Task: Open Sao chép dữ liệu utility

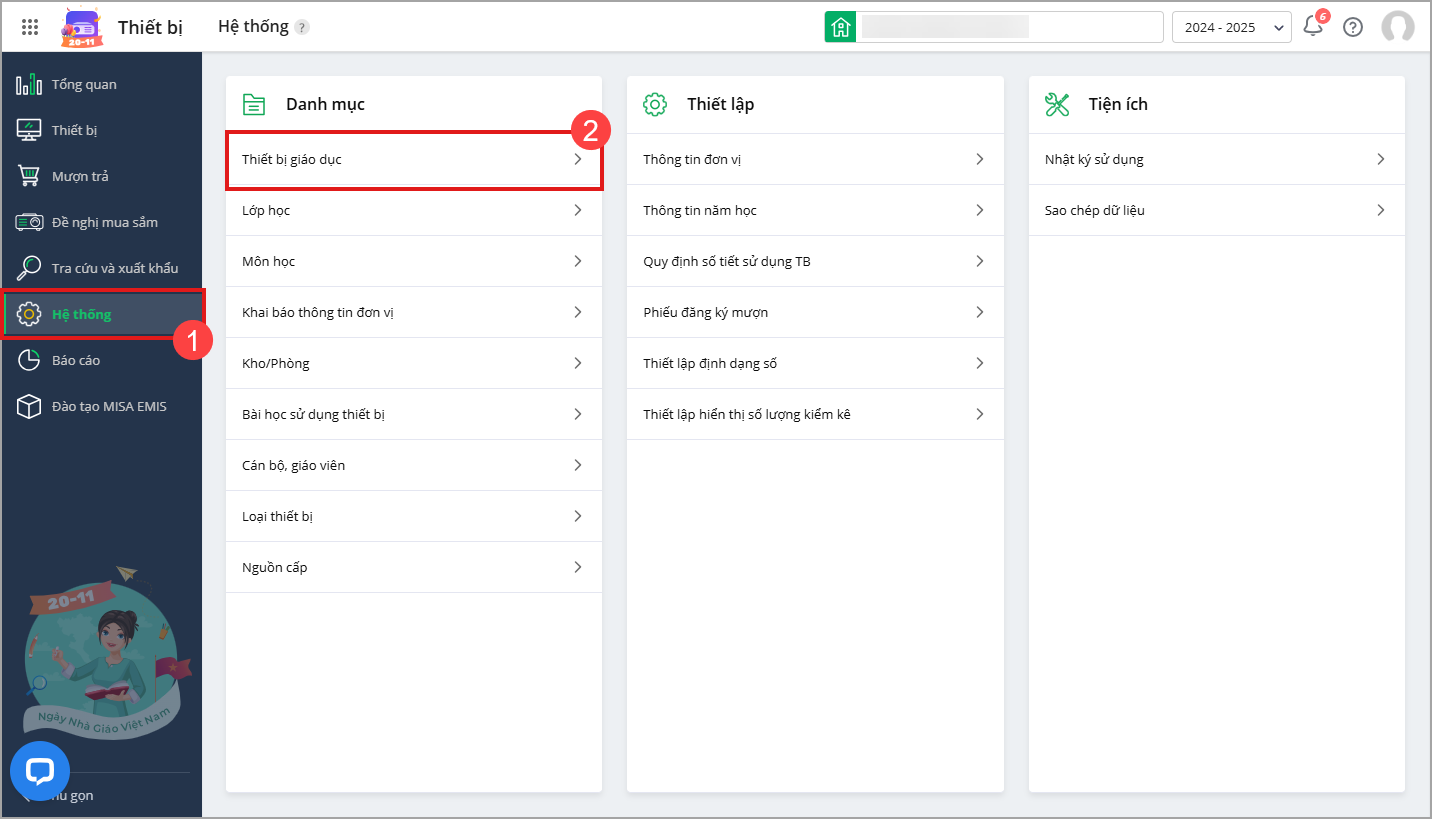Action: click(1094, 210)
